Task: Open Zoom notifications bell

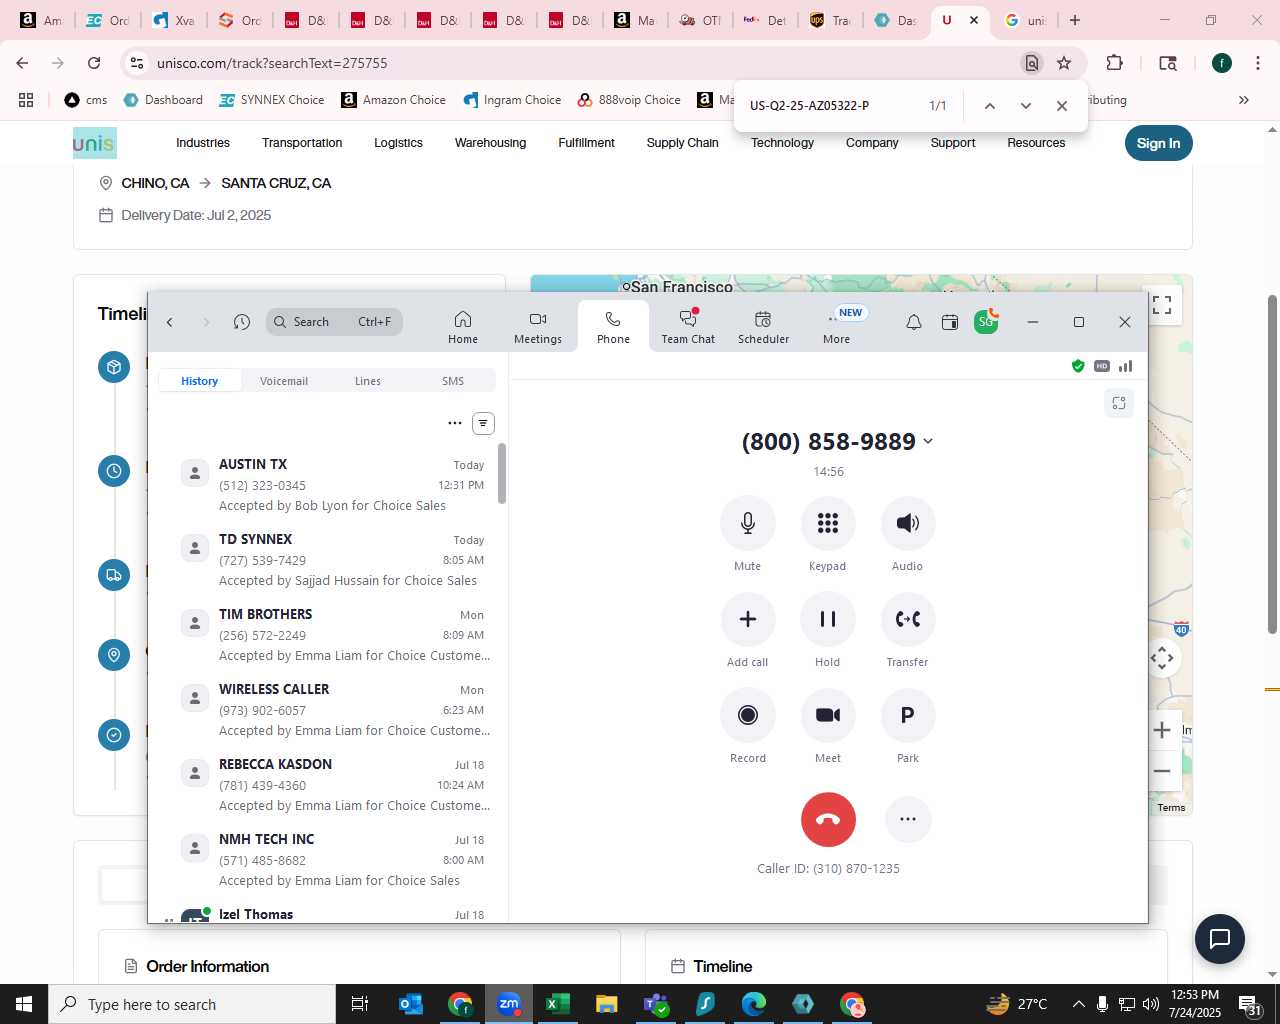Action: 914,322
